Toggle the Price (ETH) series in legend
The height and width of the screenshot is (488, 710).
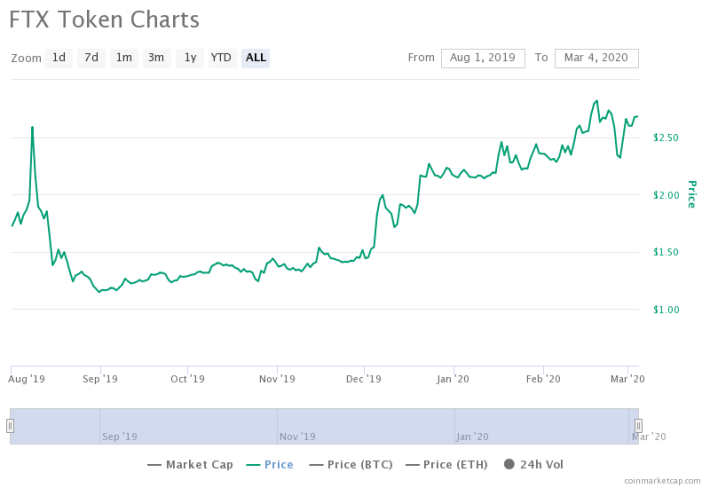[447, 464]
